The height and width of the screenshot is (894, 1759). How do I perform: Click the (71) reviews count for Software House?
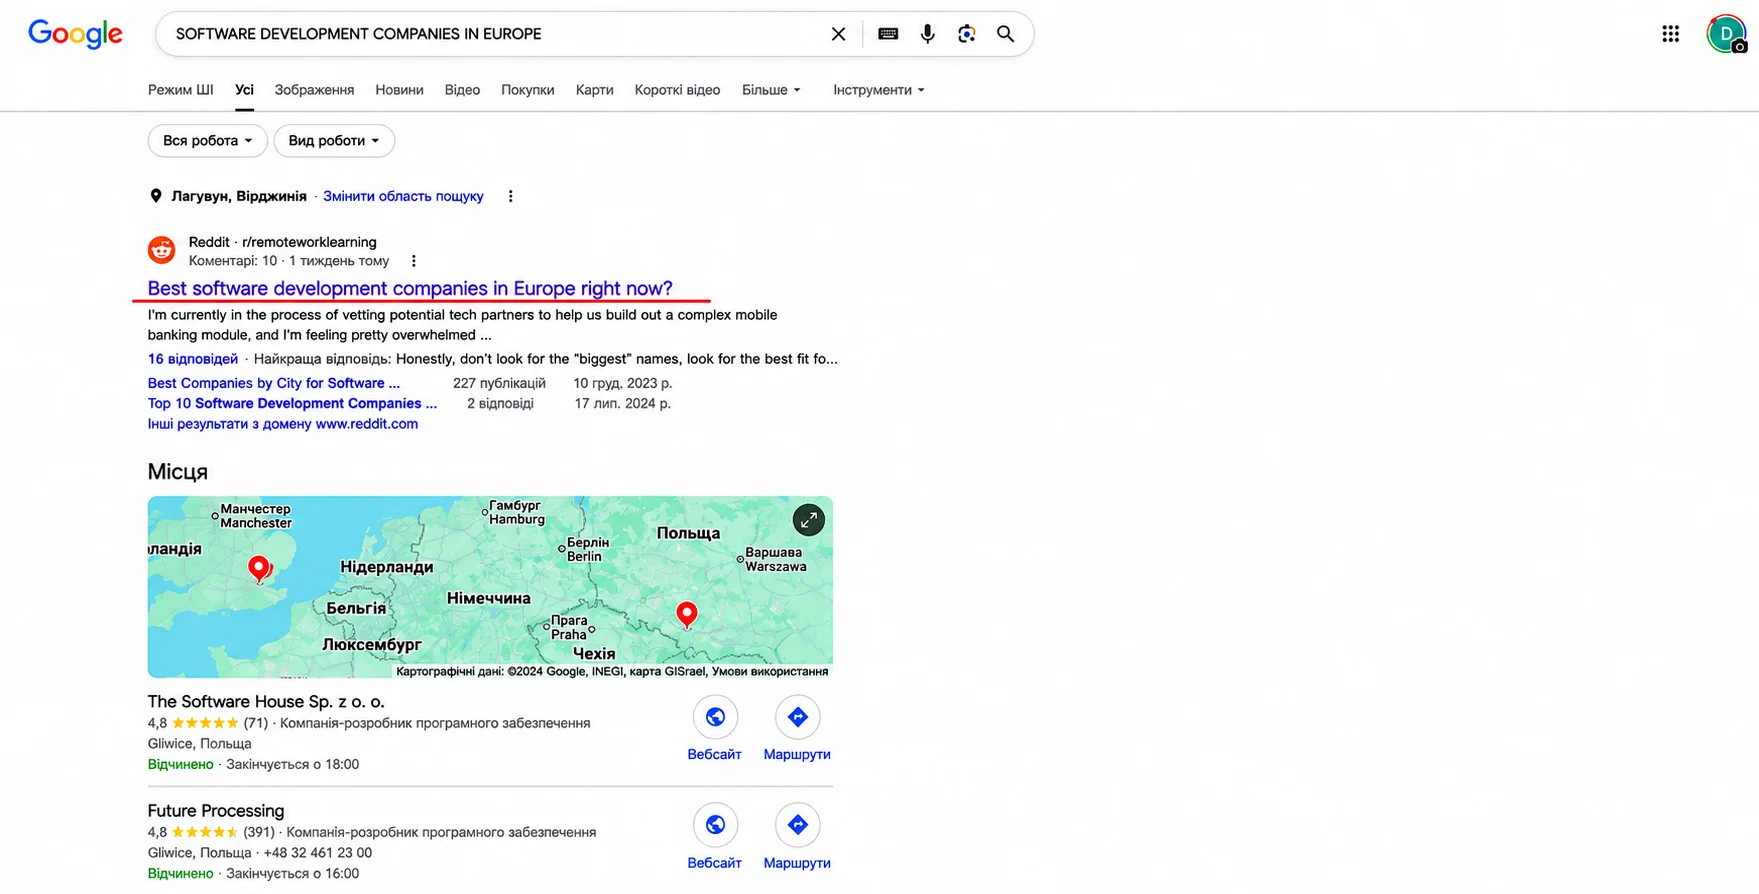point(256,723)
